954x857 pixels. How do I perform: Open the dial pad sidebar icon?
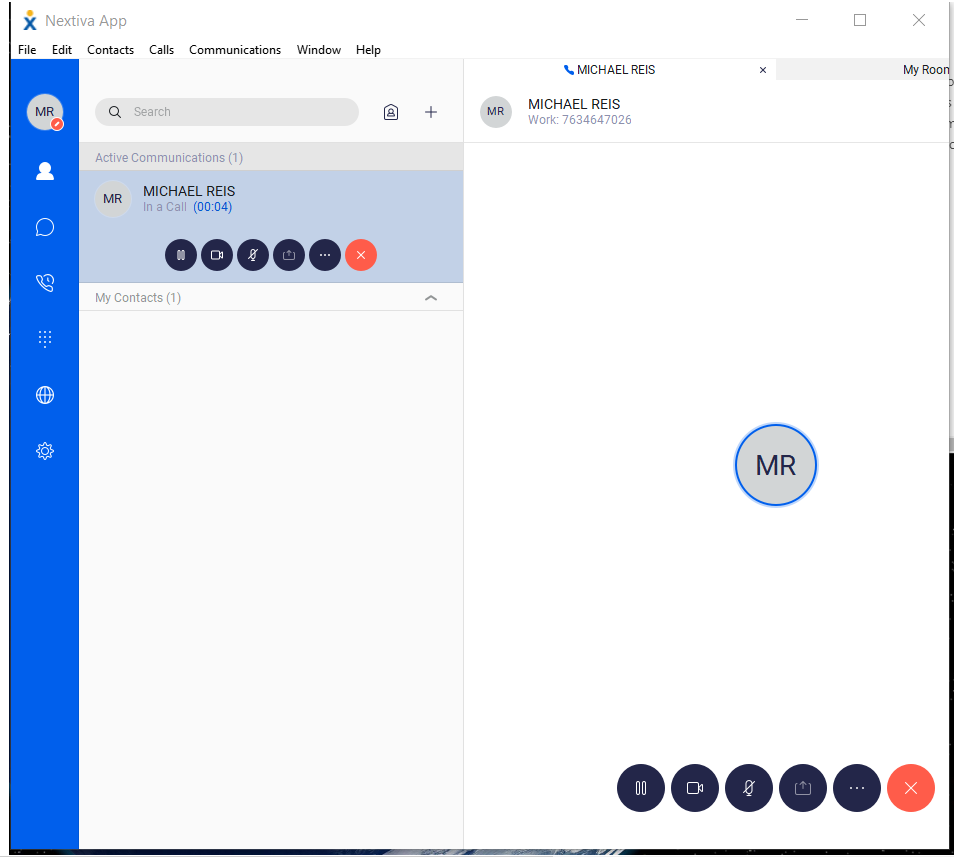45,338
